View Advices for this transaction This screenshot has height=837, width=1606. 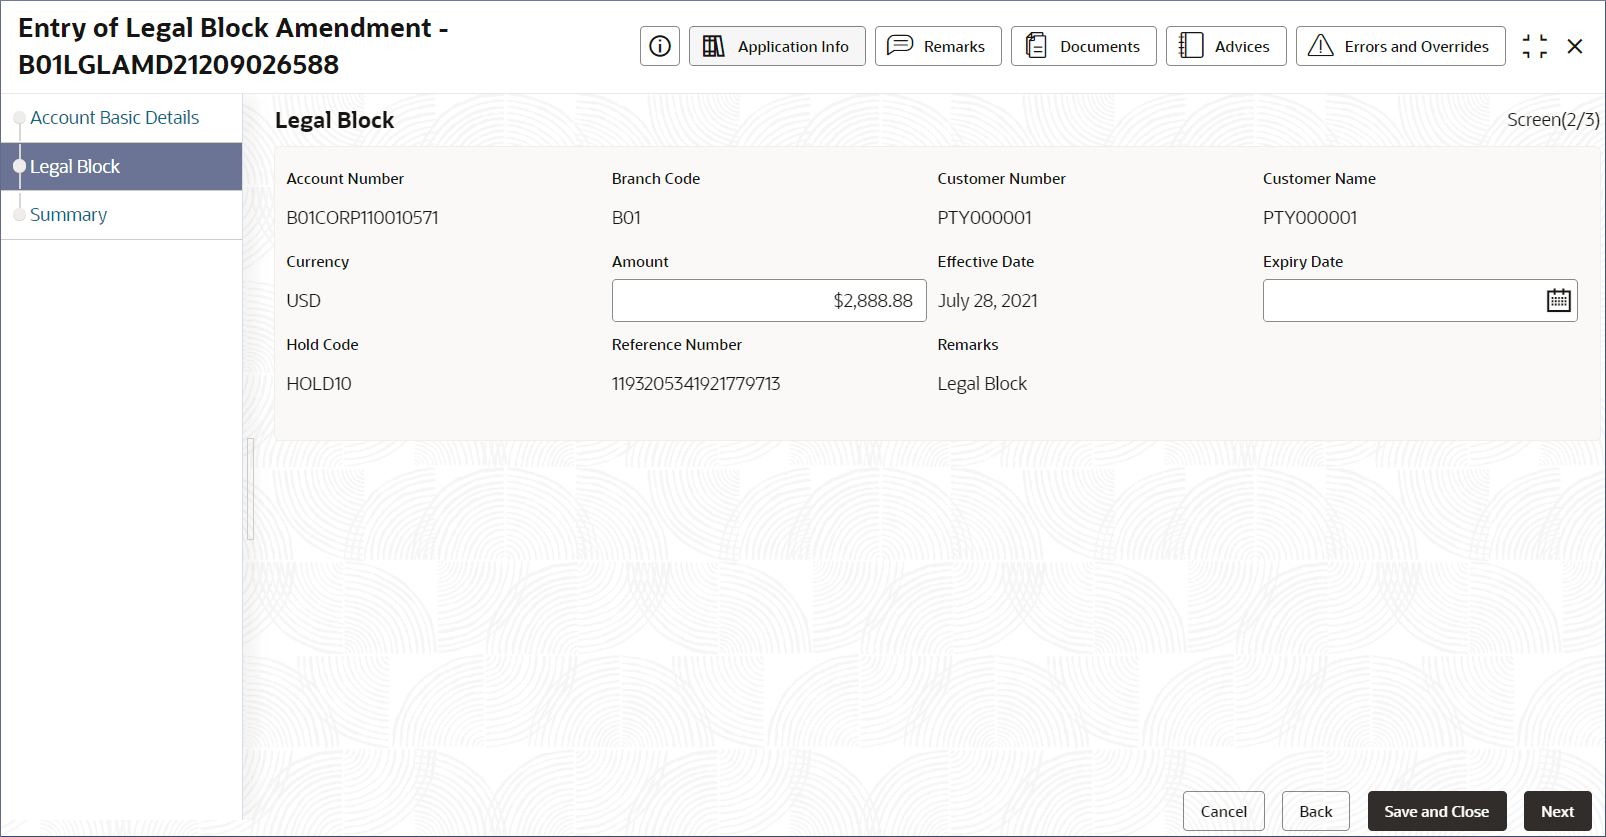[x=1226, y=46]
